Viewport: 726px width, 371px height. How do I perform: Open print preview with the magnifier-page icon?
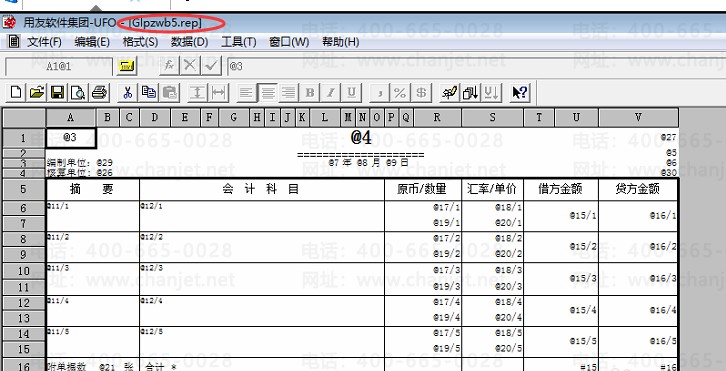pos(77,92)
